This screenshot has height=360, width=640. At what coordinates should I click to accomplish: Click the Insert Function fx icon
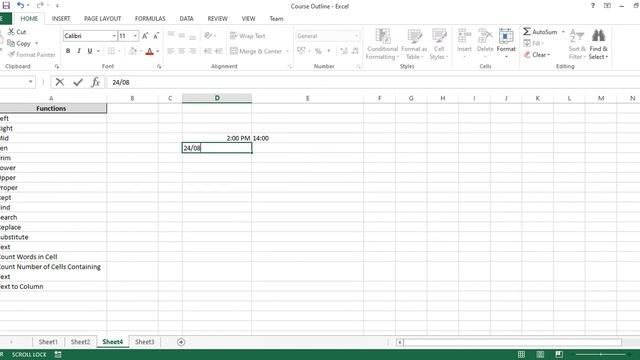[96, 82]
